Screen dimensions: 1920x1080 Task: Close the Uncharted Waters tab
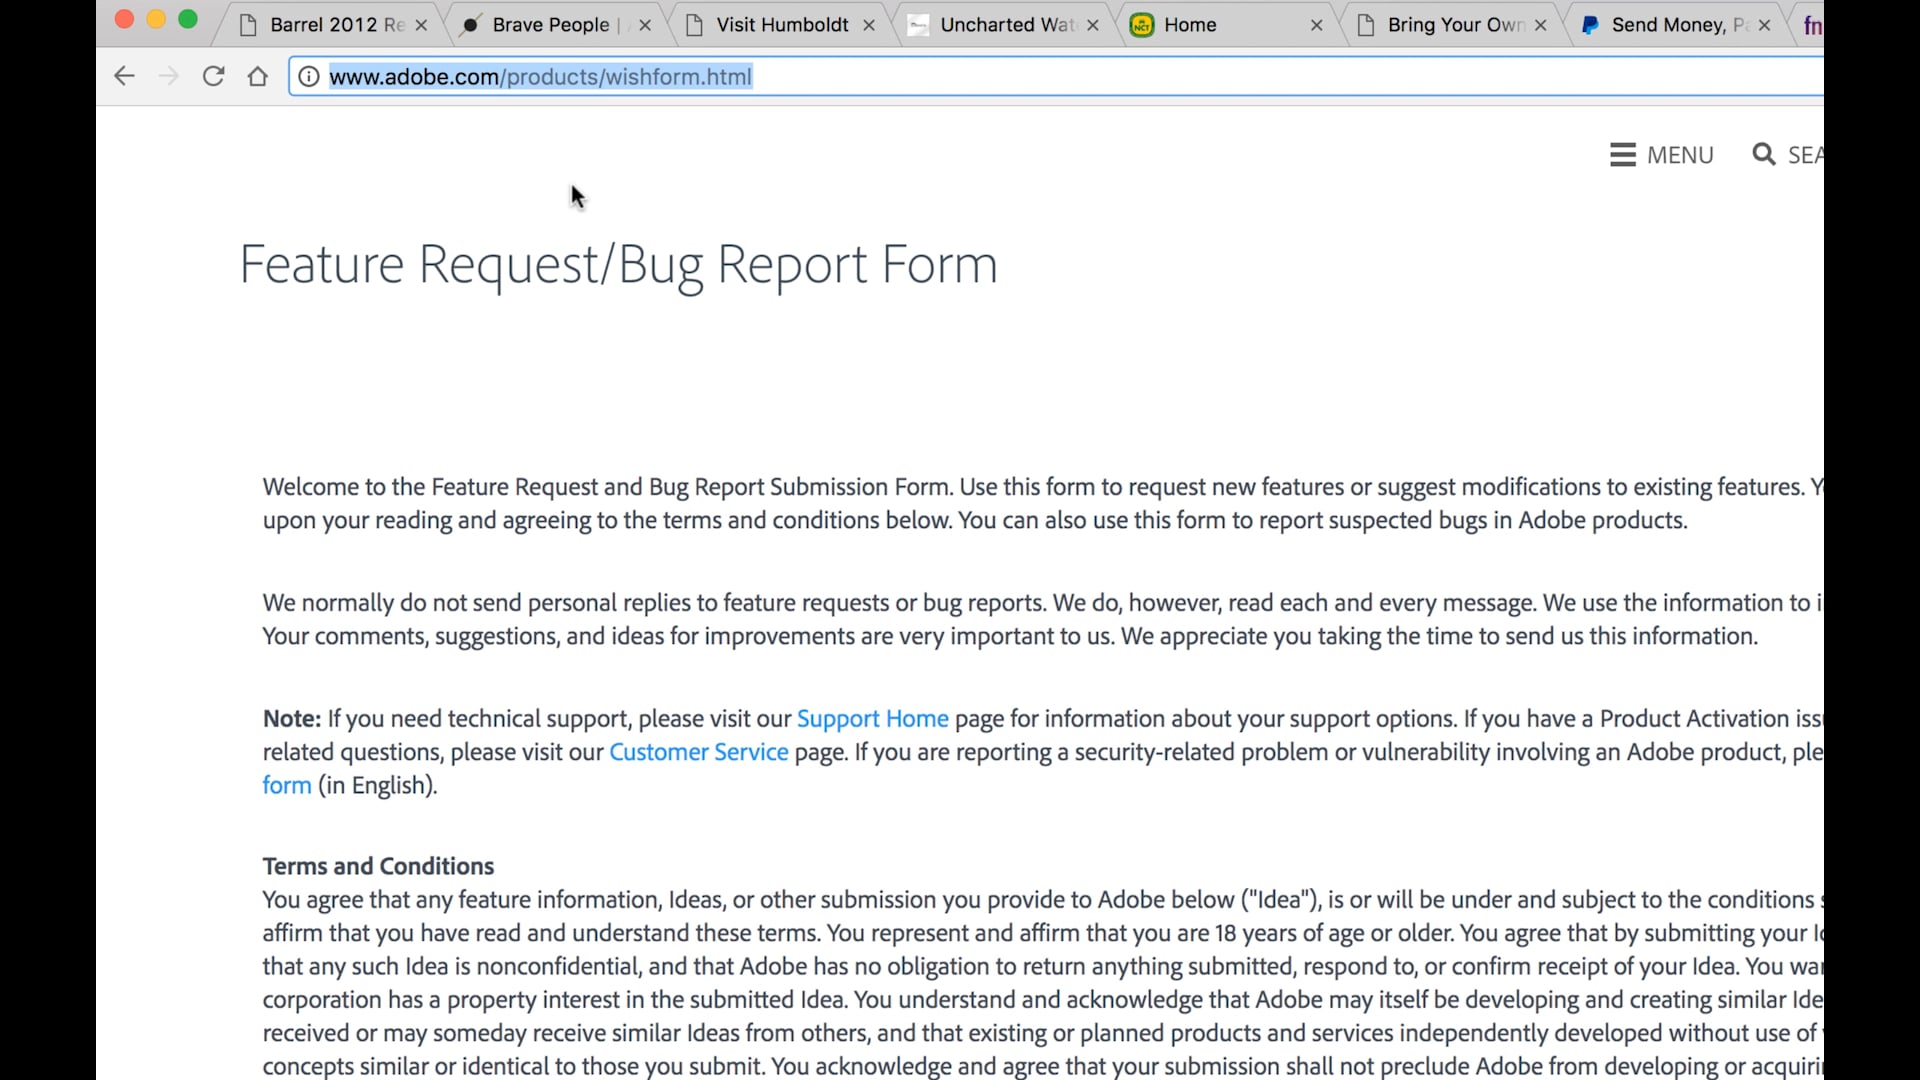(x=1093, y=26)
